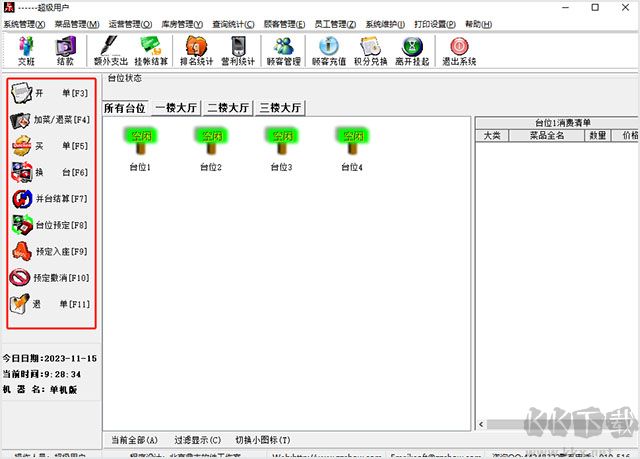The width and height of the screenshot is (640, 459).
Task: Open 排名统计 ranking statistics icon
Action: (x=196, y=51)
